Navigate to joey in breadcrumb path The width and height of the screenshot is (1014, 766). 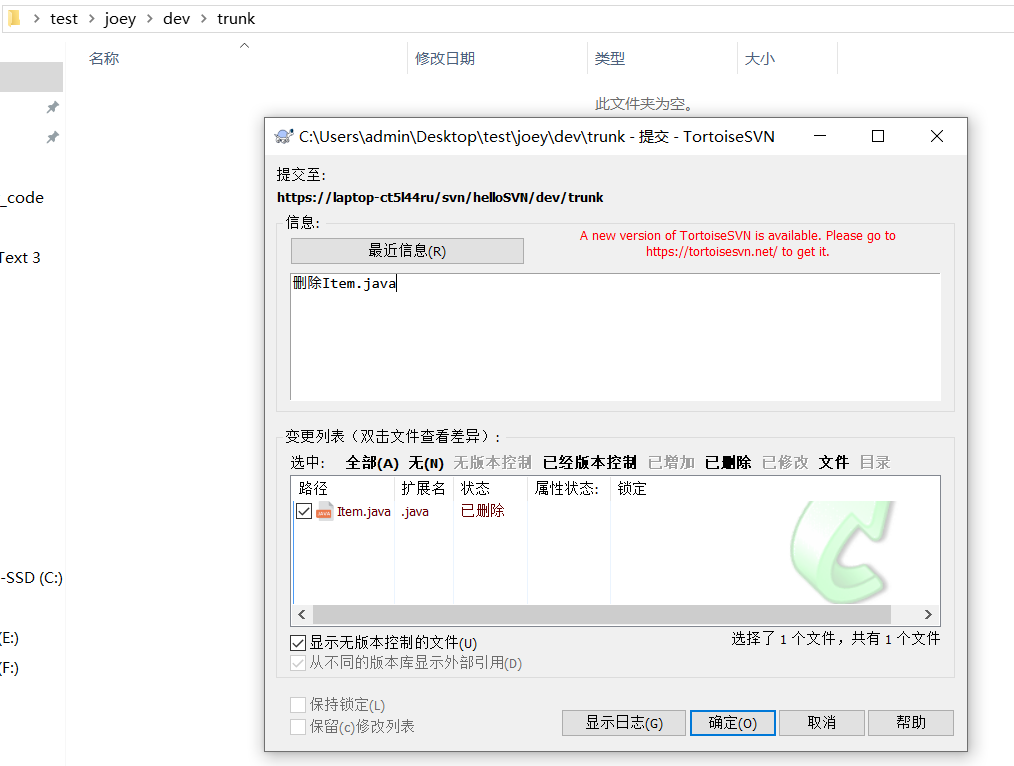pos(120,19)
